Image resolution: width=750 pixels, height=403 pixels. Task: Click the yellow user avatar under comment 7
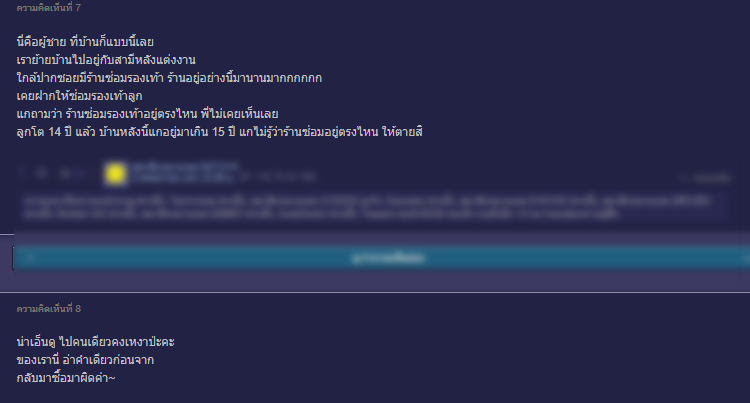pos(116,174)
